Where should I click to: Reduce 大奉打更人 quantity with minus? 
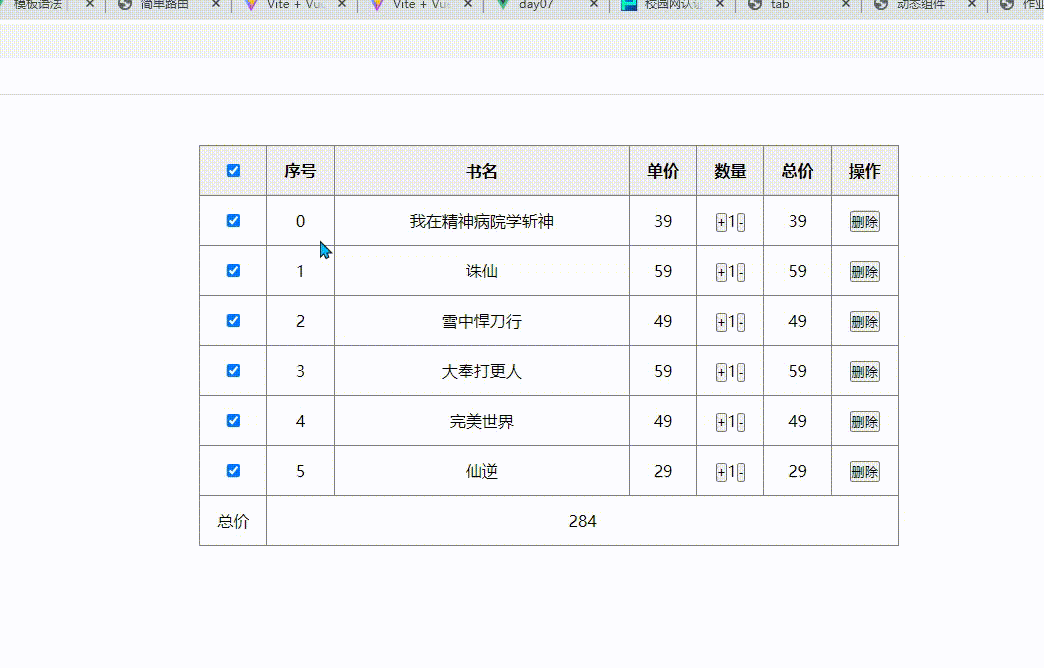[x=741, y=372]
